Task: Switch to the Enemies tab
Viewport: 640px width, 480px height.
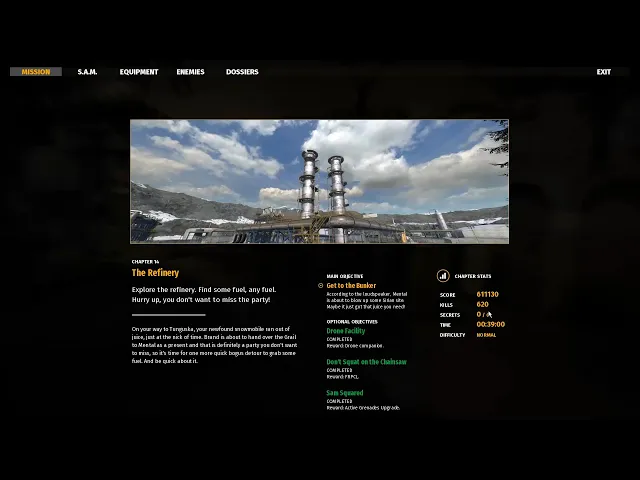Action: (x=190, y=72)
